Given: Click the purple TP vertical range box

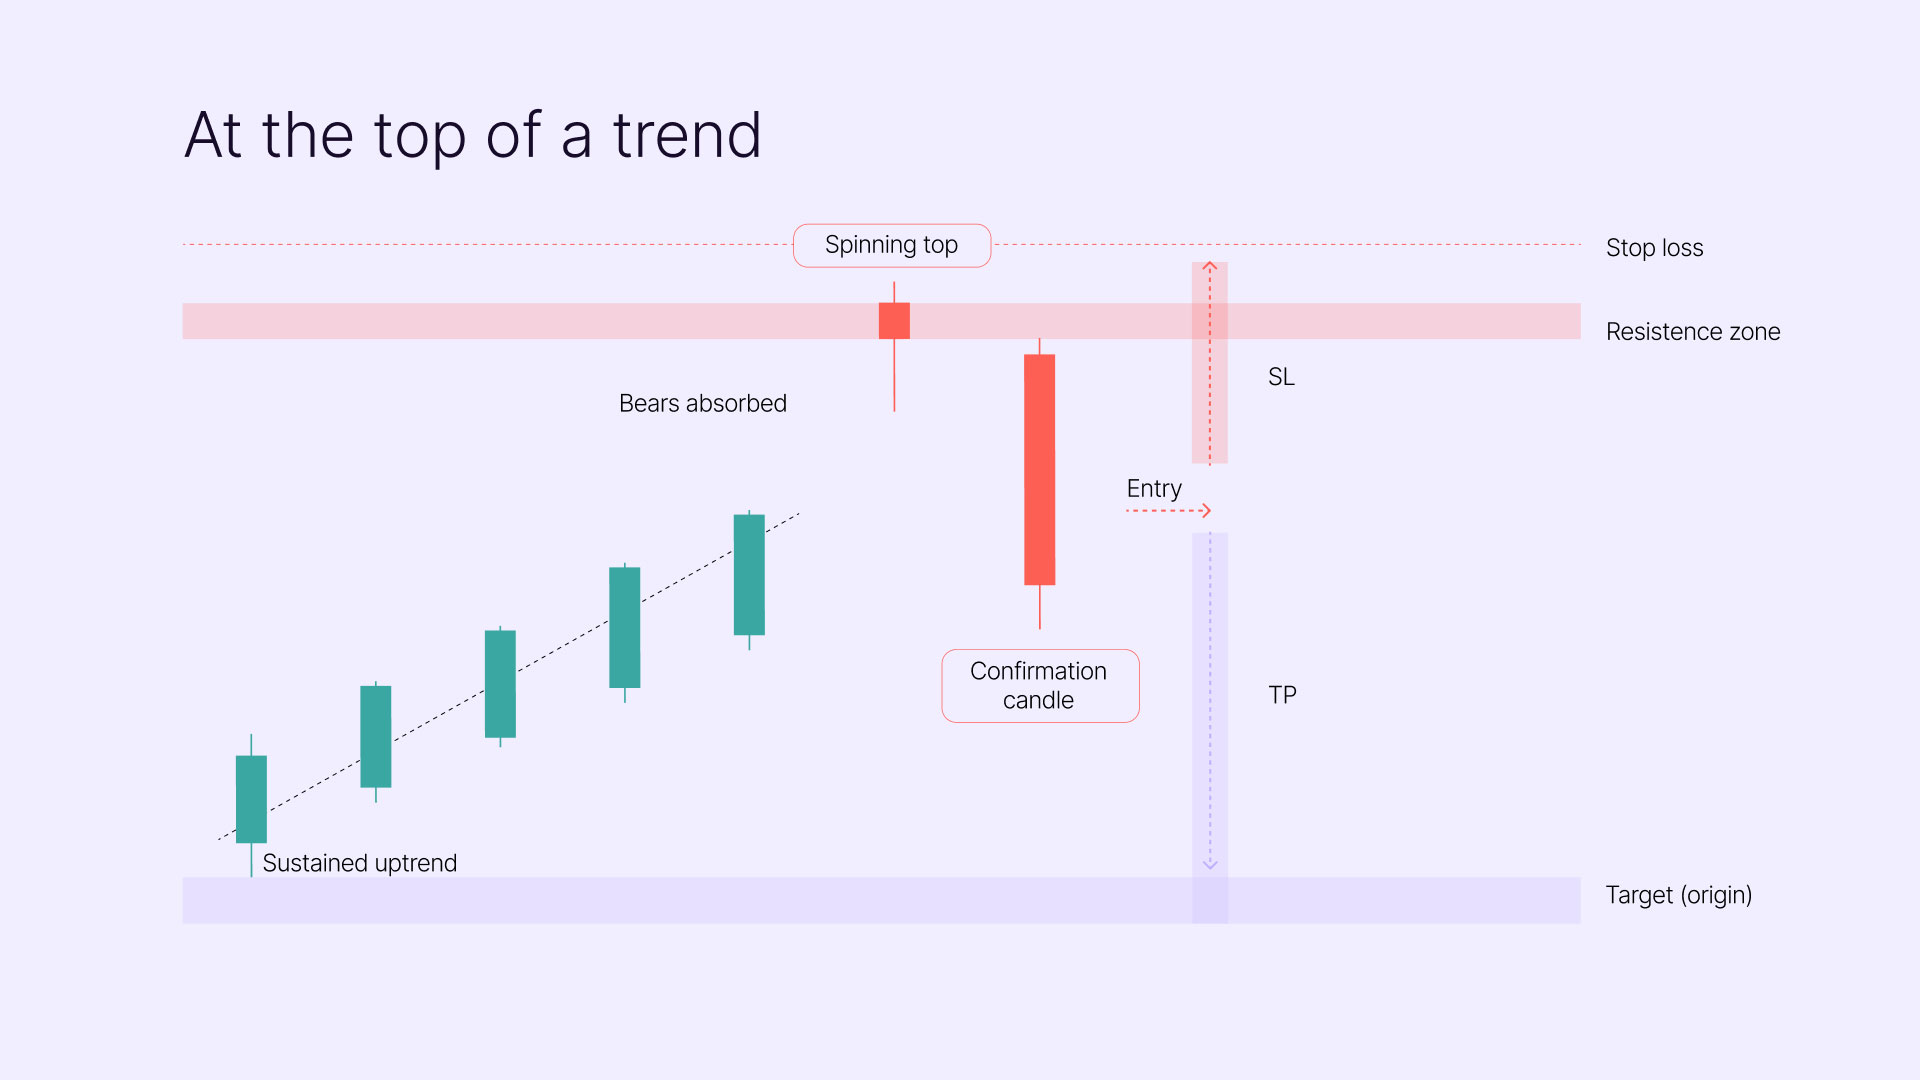Looking at the screenshot, I should 1210,728.
